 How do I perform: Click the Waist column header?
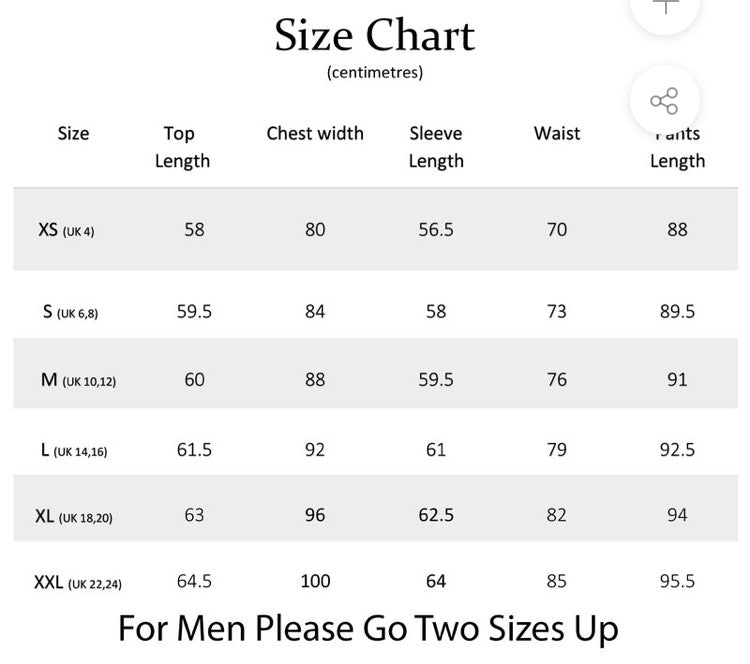pyautogui.click(x=557, y=133)
